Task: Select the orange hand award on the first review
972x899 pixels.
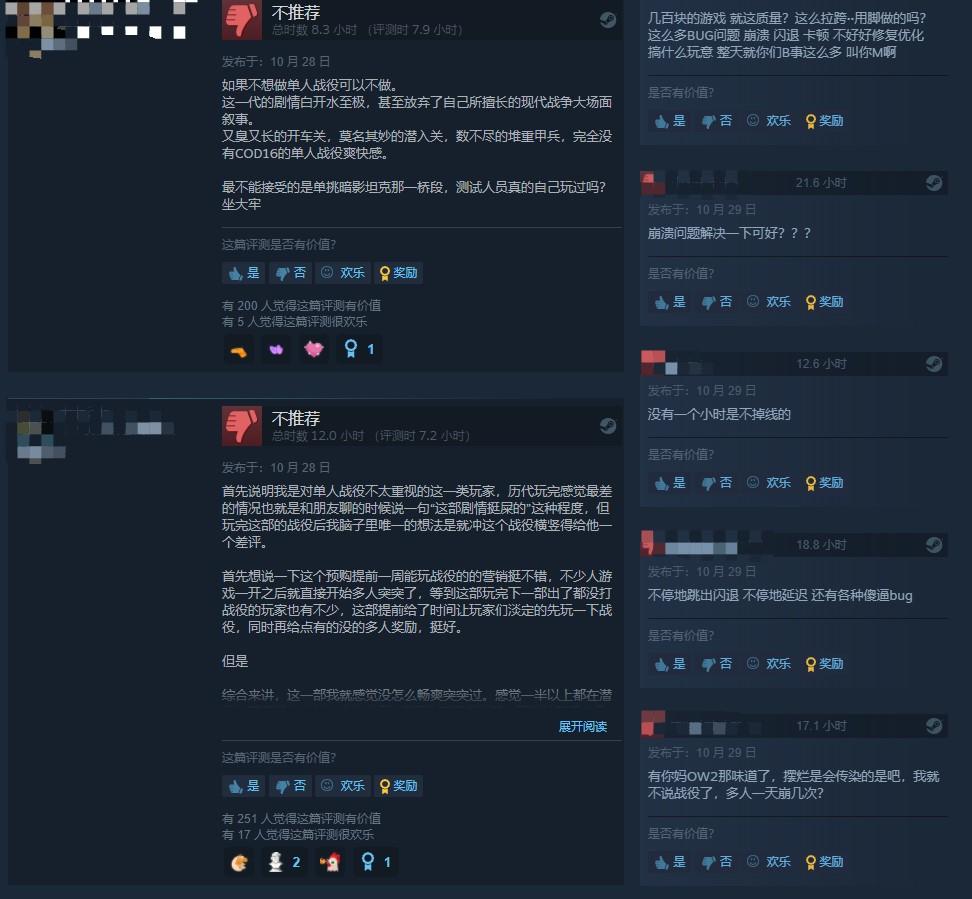Action: (x=239, y=349)
